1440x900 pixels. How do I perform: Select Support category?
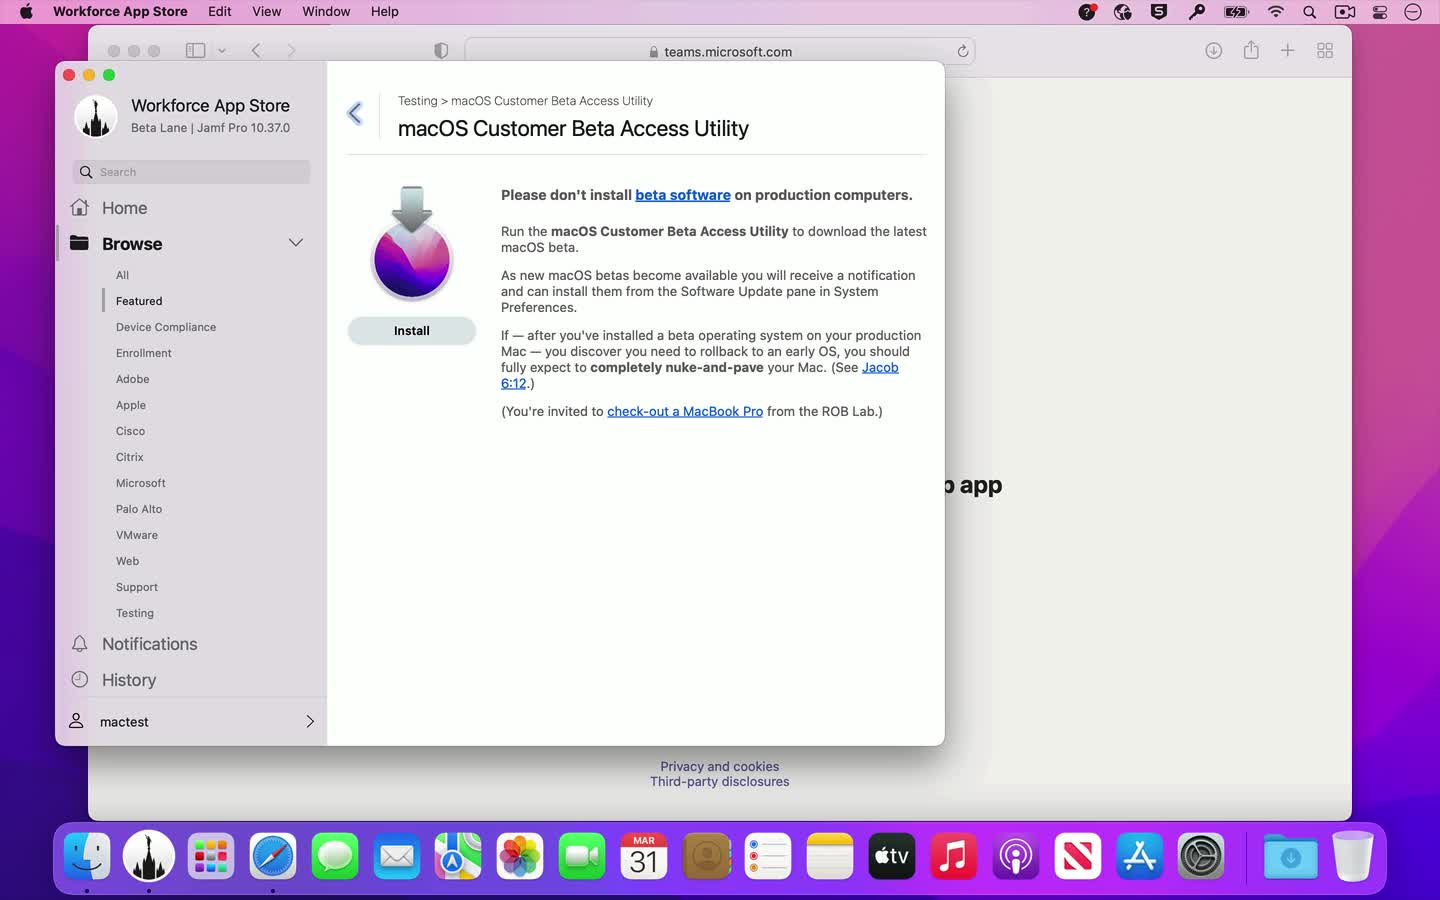137,587
